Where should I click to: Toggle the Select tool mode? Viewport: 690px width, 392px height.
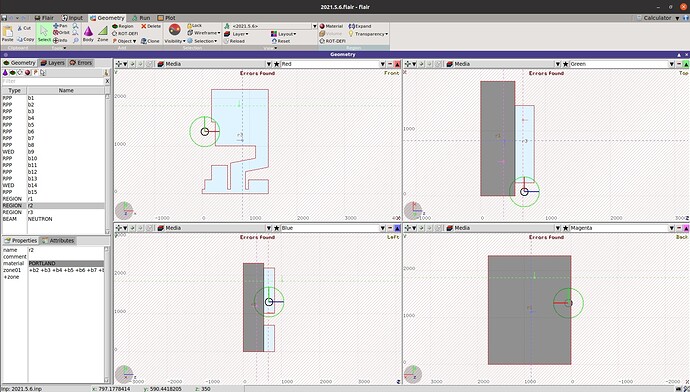[44, 34]
